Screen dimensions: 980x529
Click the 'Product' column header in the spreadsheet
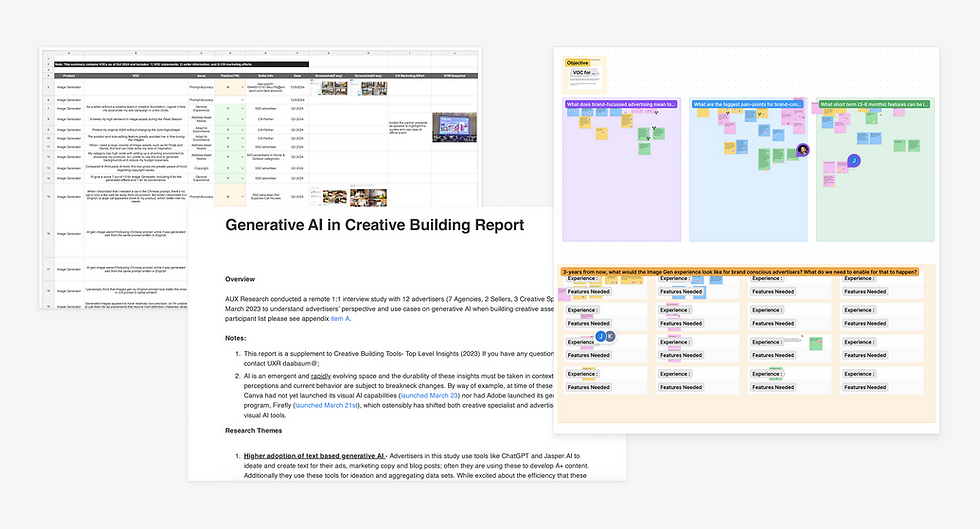coord(69,76)
